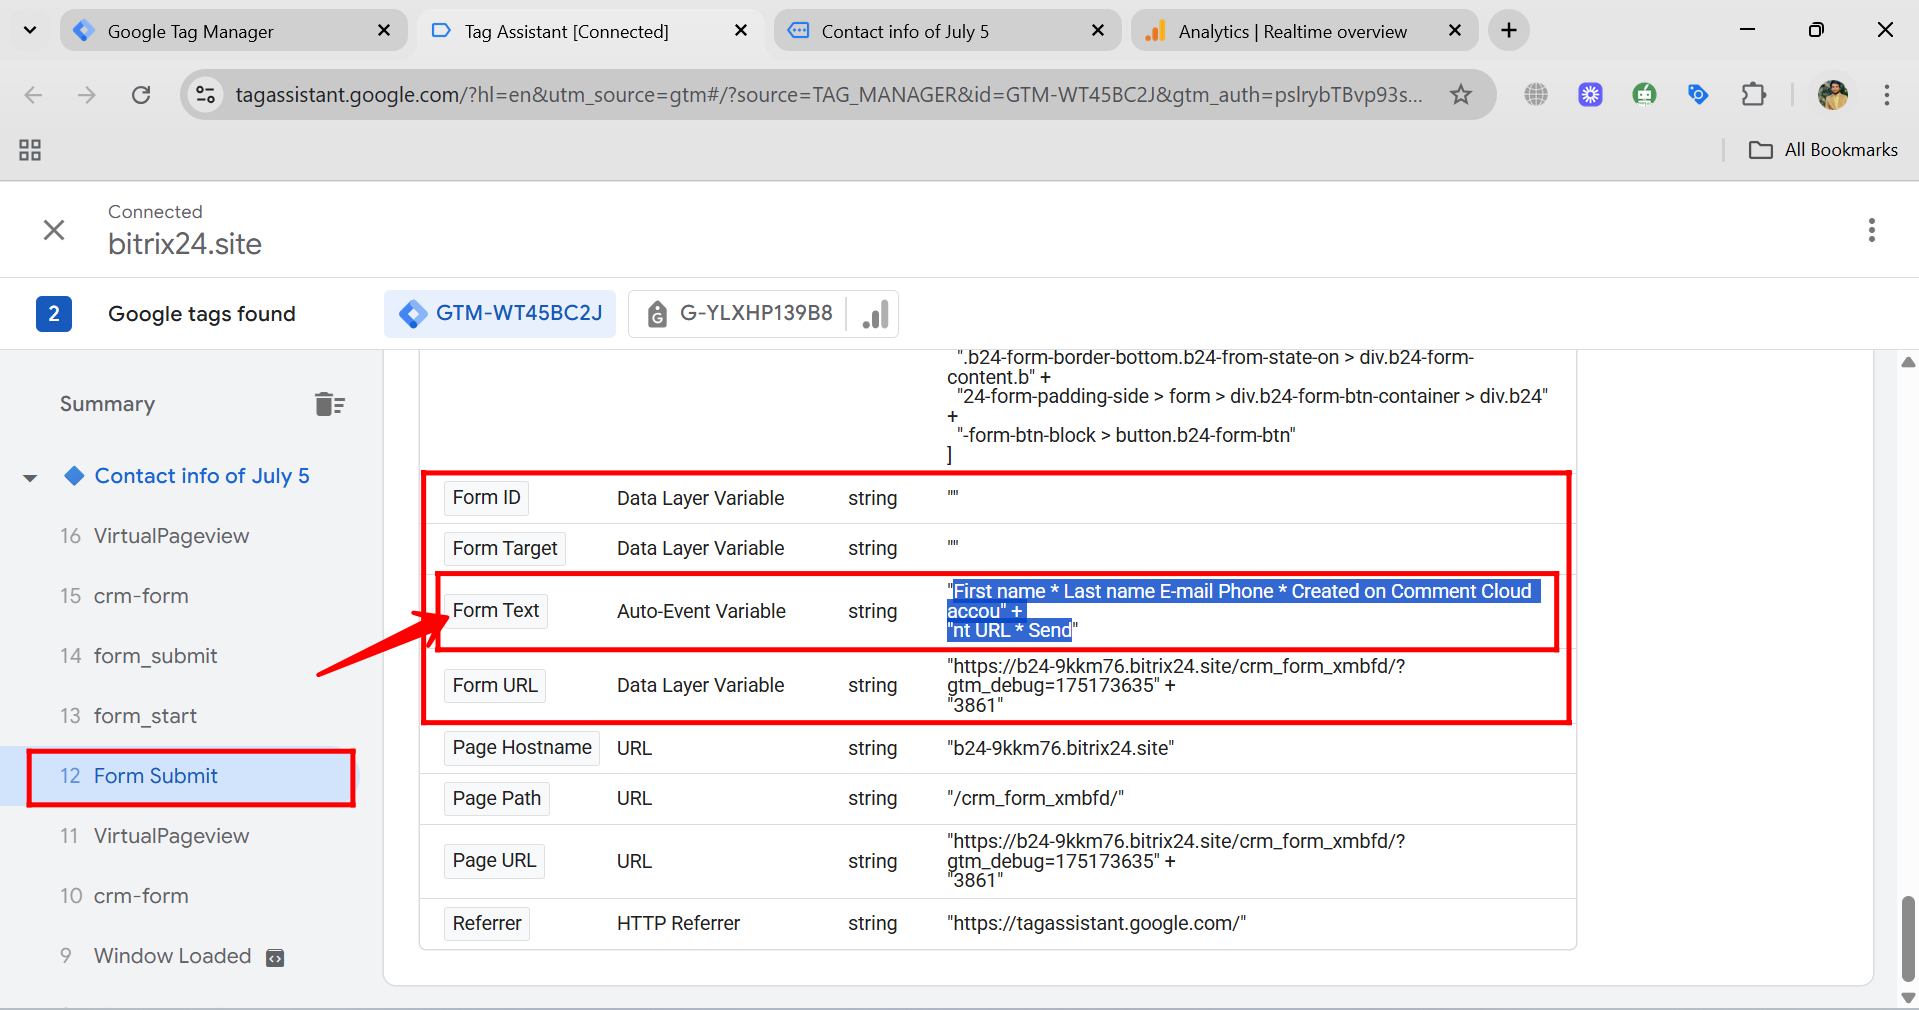Viewport: 1919px width, 1010px height.
Task: Open the All Bookmarks folder
Action: 1823,150
